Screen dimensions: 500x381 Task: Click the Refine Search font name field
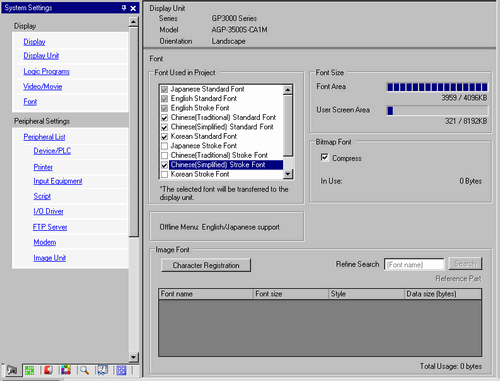point(414,265)
